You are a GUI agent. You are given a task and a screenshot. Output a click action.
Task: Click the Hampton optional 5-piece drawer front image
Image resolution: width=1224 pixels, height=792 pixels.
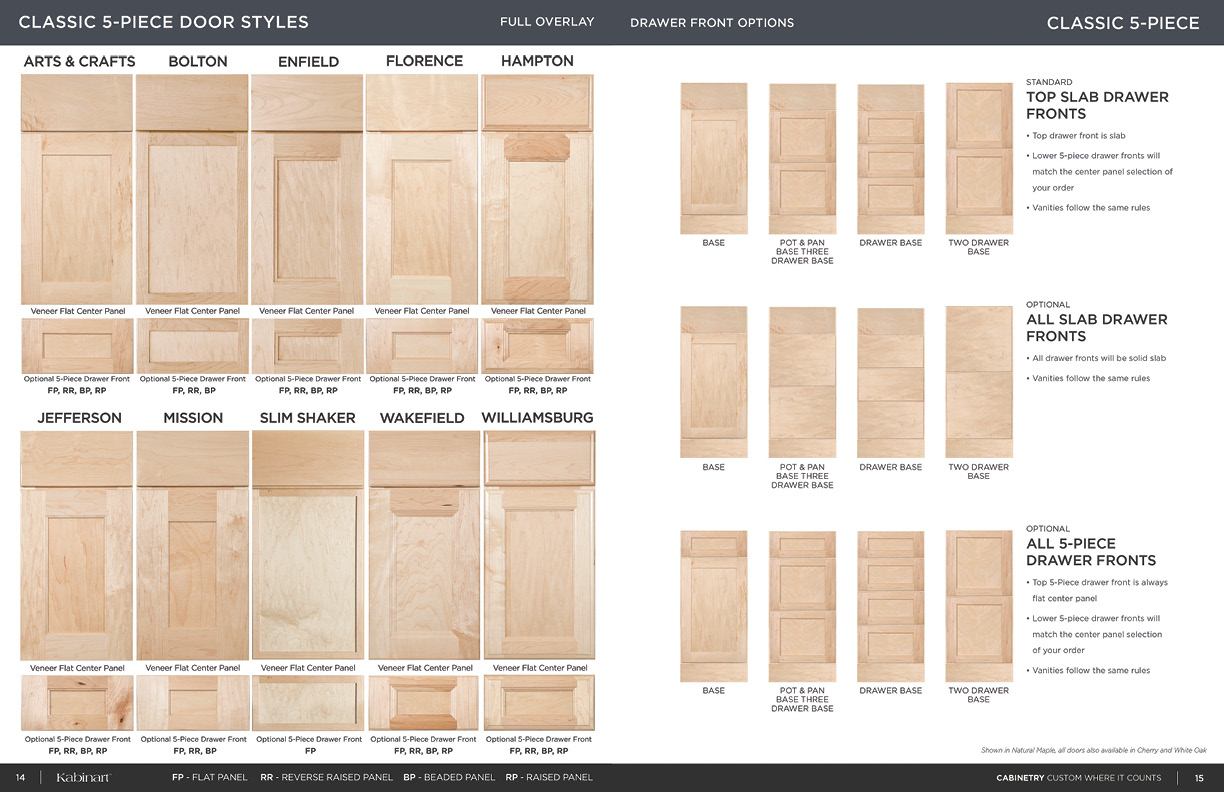[x=538, y=346]
